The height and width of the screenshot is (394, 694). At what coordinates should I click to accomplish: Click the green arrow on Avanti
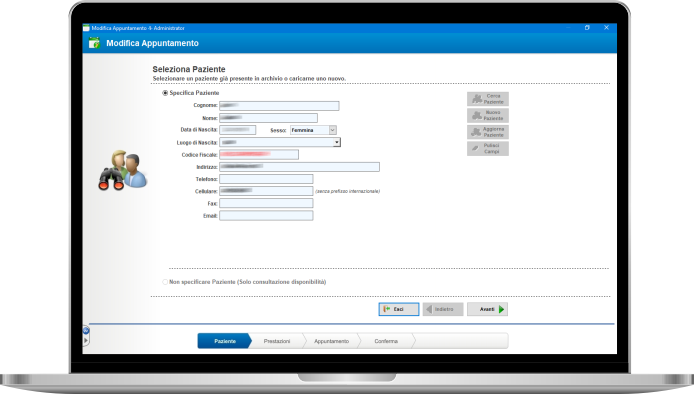[x=501, y=309]
